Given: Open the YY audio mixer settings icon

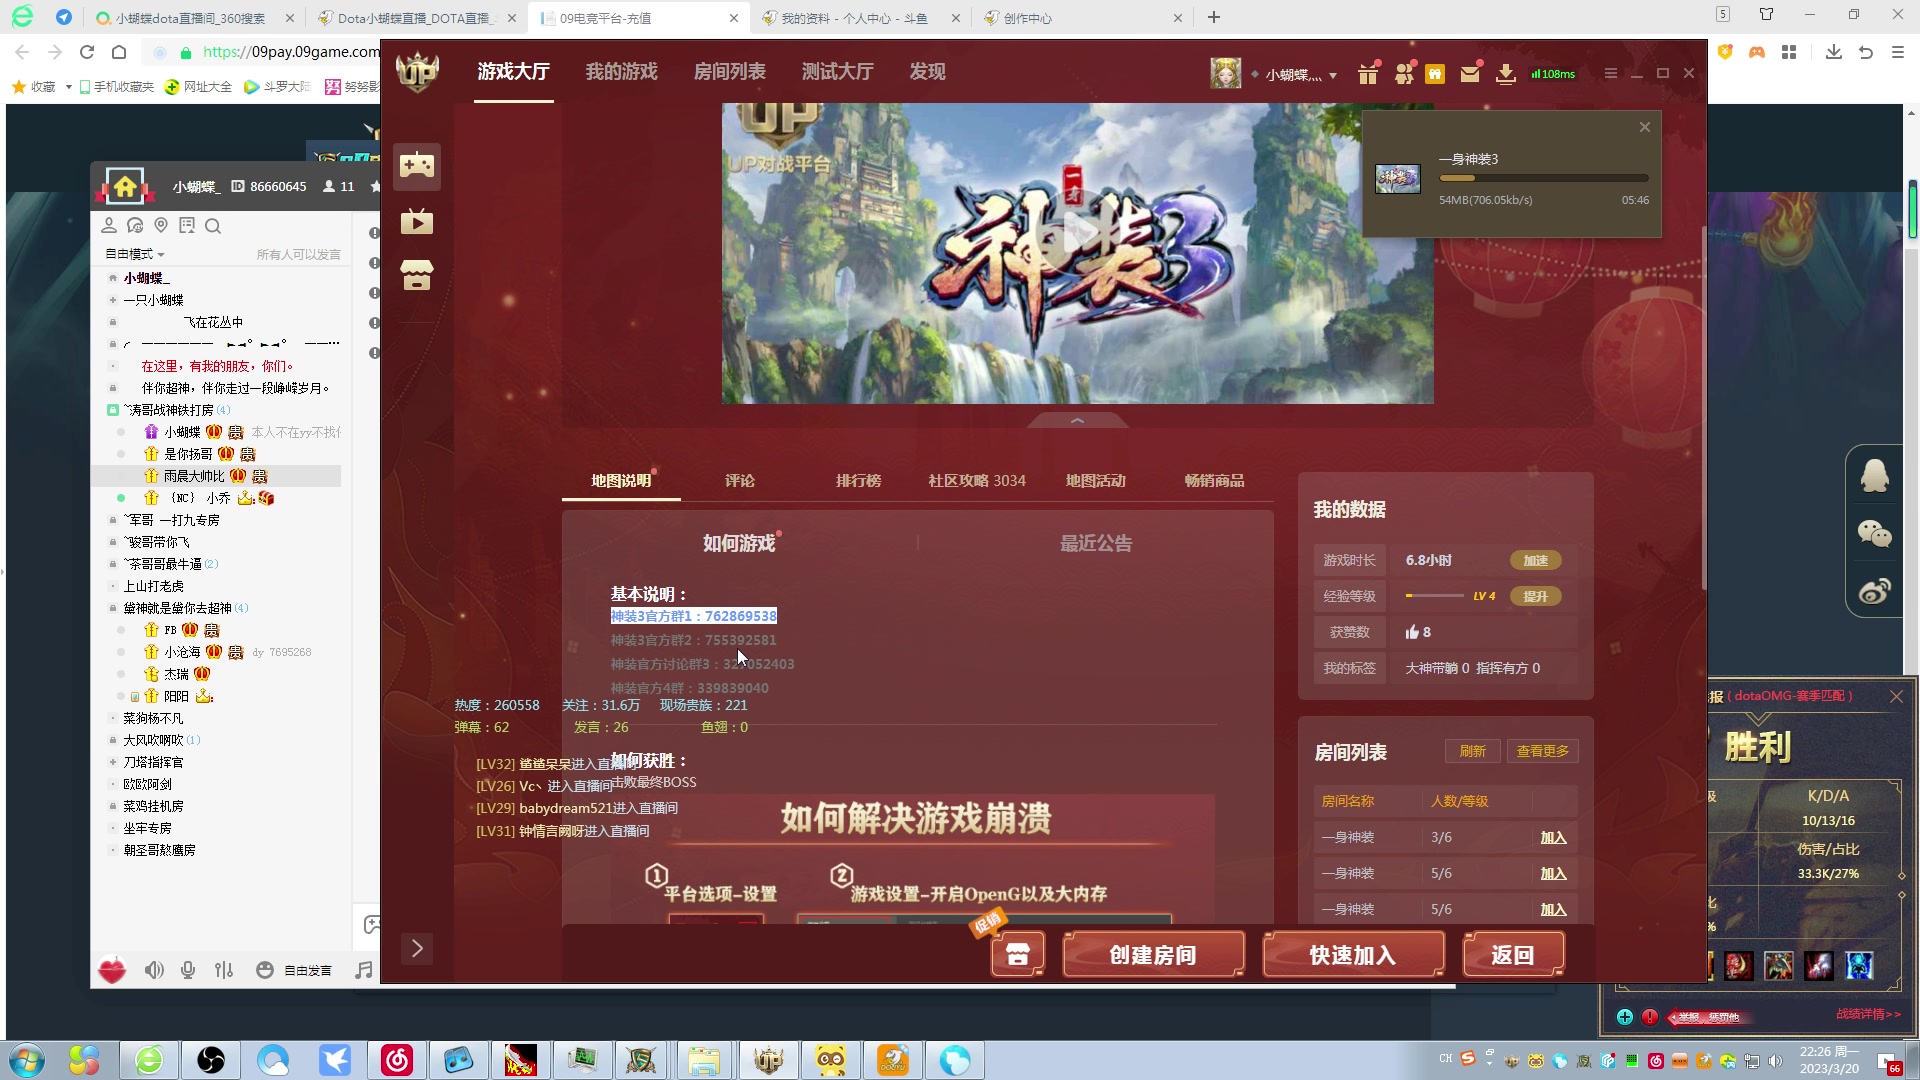Looking at the screenshot, I should (224, 970).
